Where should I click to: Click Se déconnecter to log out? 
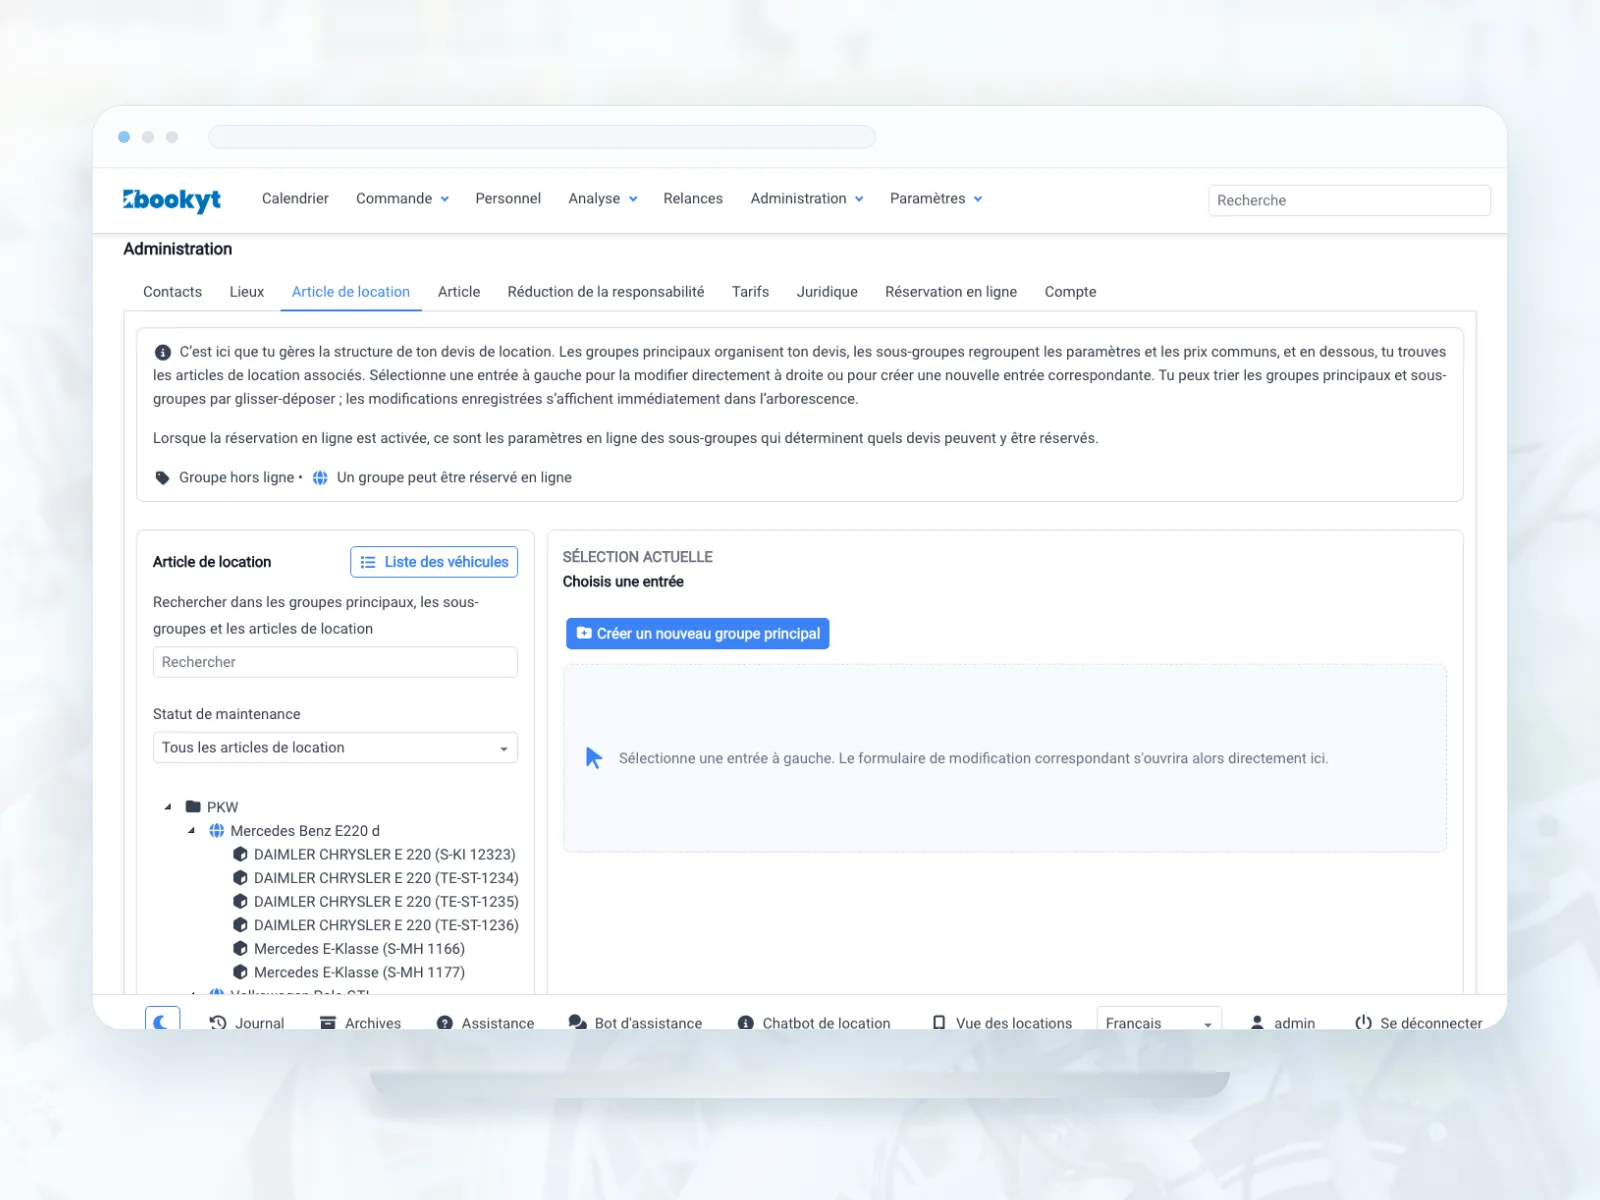point(1418,1023)
